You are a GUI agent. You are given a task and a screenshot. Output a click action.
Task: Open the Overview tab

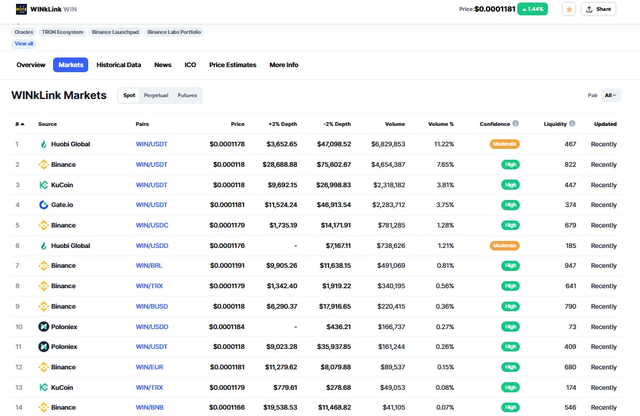31,65
